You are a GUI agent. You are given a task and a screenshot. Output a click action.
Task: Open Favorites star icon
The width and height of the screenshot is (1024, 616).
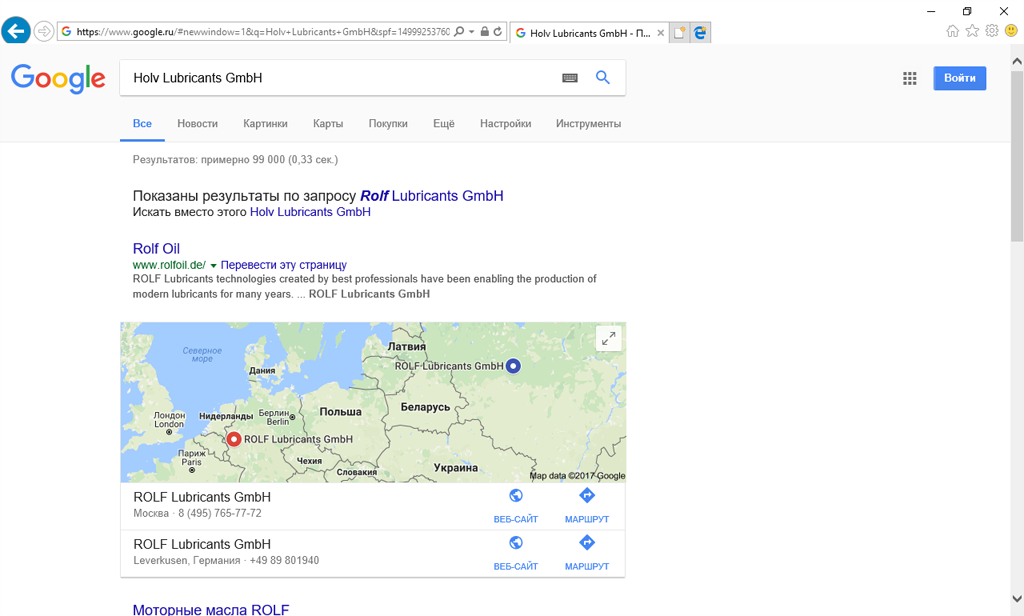(972, 31)
